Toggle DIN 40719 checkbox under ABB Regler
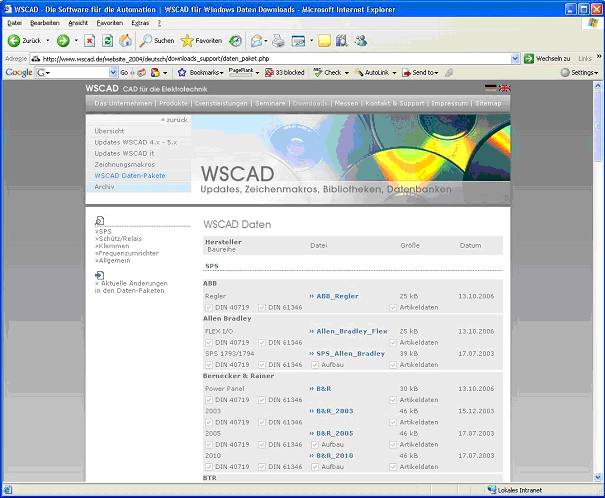Viewport: 605px width, 498px height. [x=209, y=307]
